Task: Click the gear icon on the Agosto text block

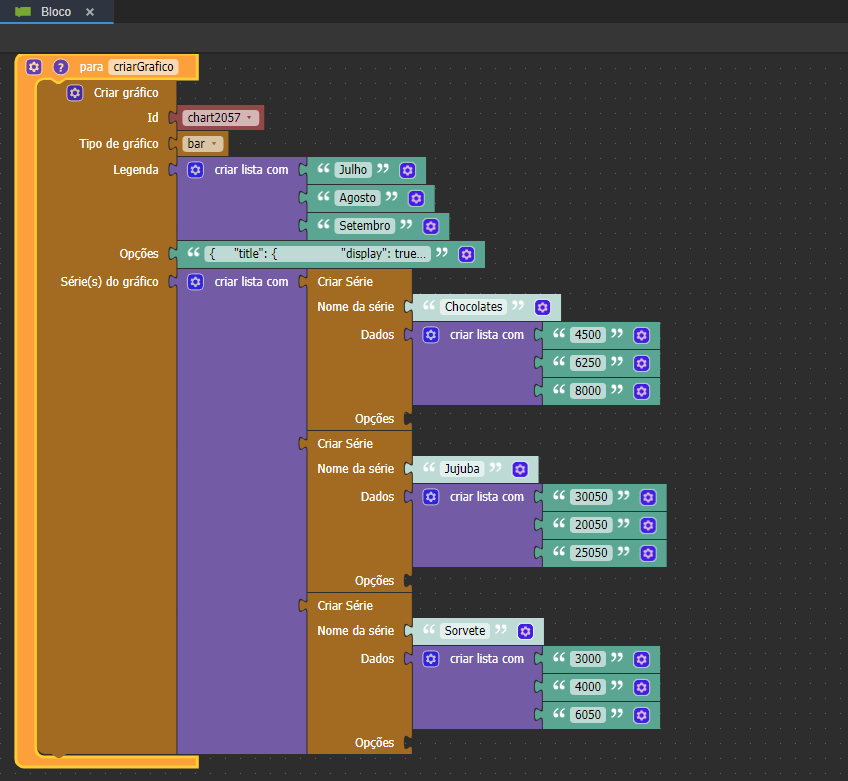Action: pos(416,198)
